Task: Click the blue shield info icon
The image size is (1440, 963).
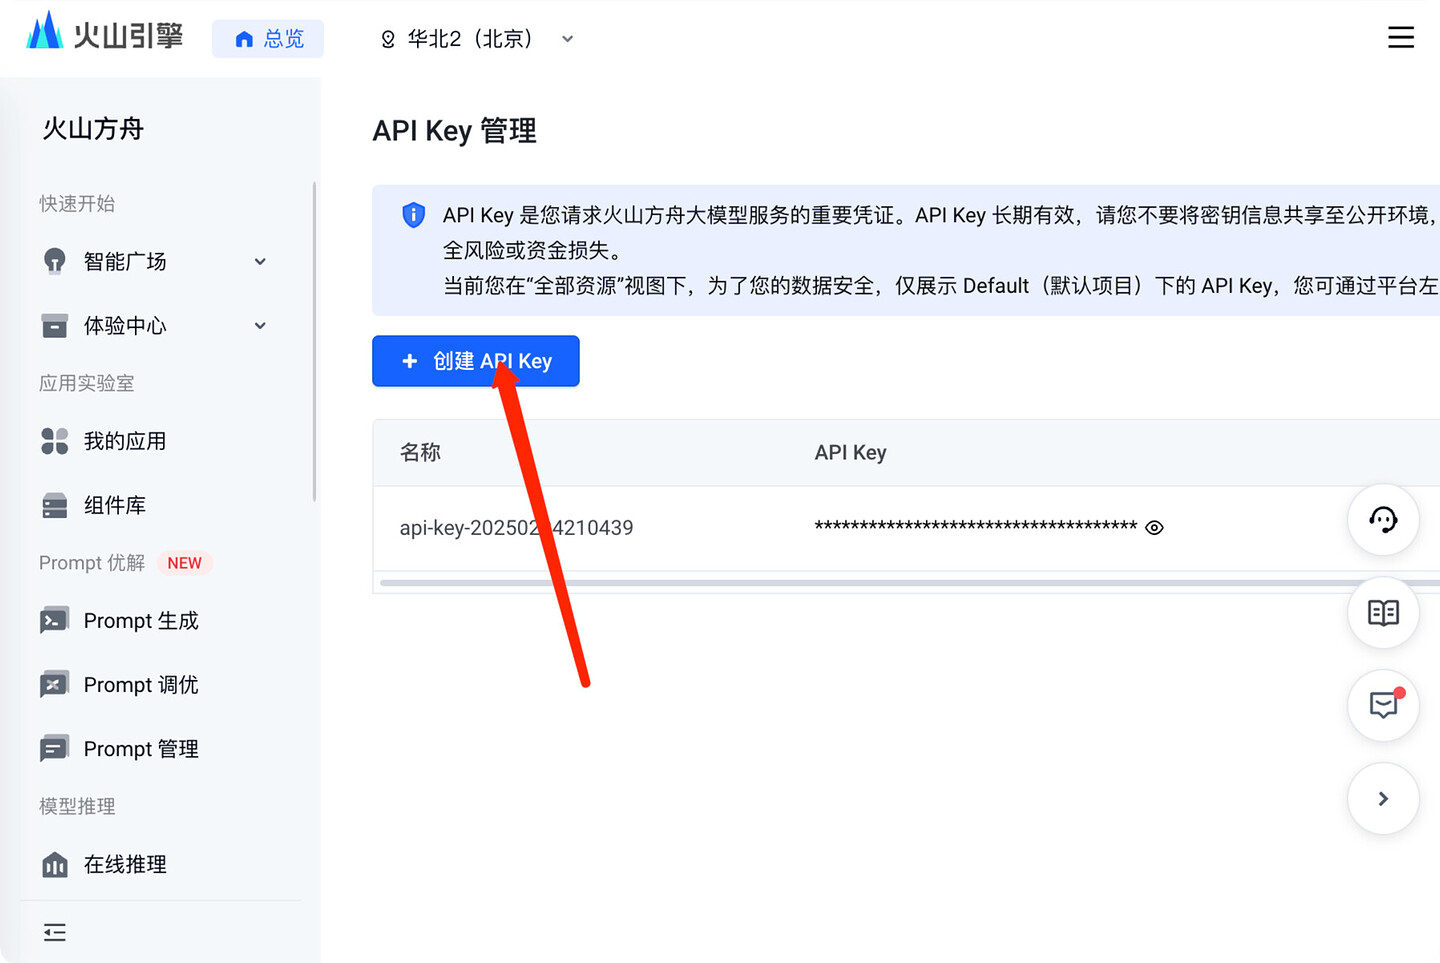Action: [x=413, y=215]
